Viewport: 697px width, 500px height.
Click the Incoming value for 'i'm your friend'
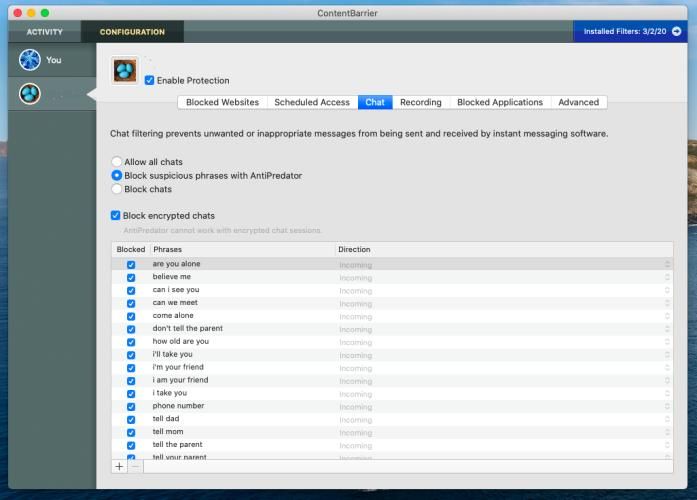[x=356, y=368]
